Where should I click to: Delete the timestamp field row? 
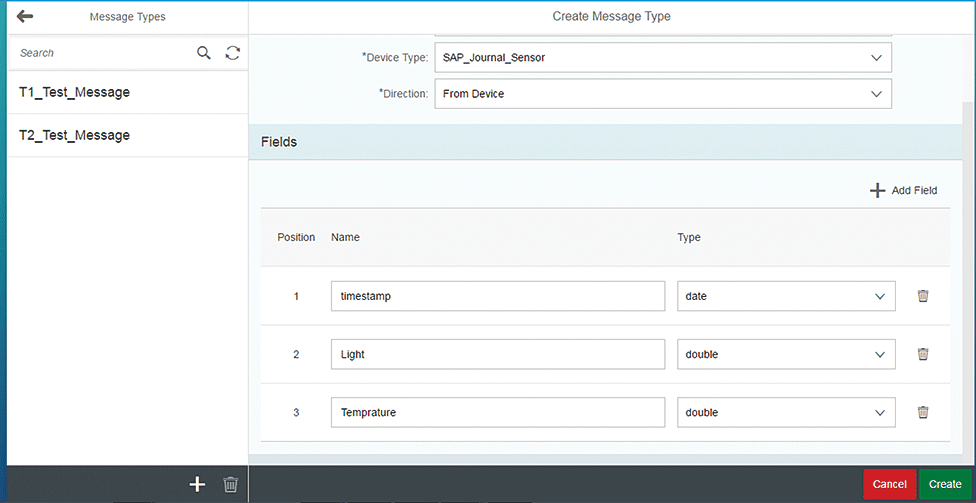(x=923, y=296)
